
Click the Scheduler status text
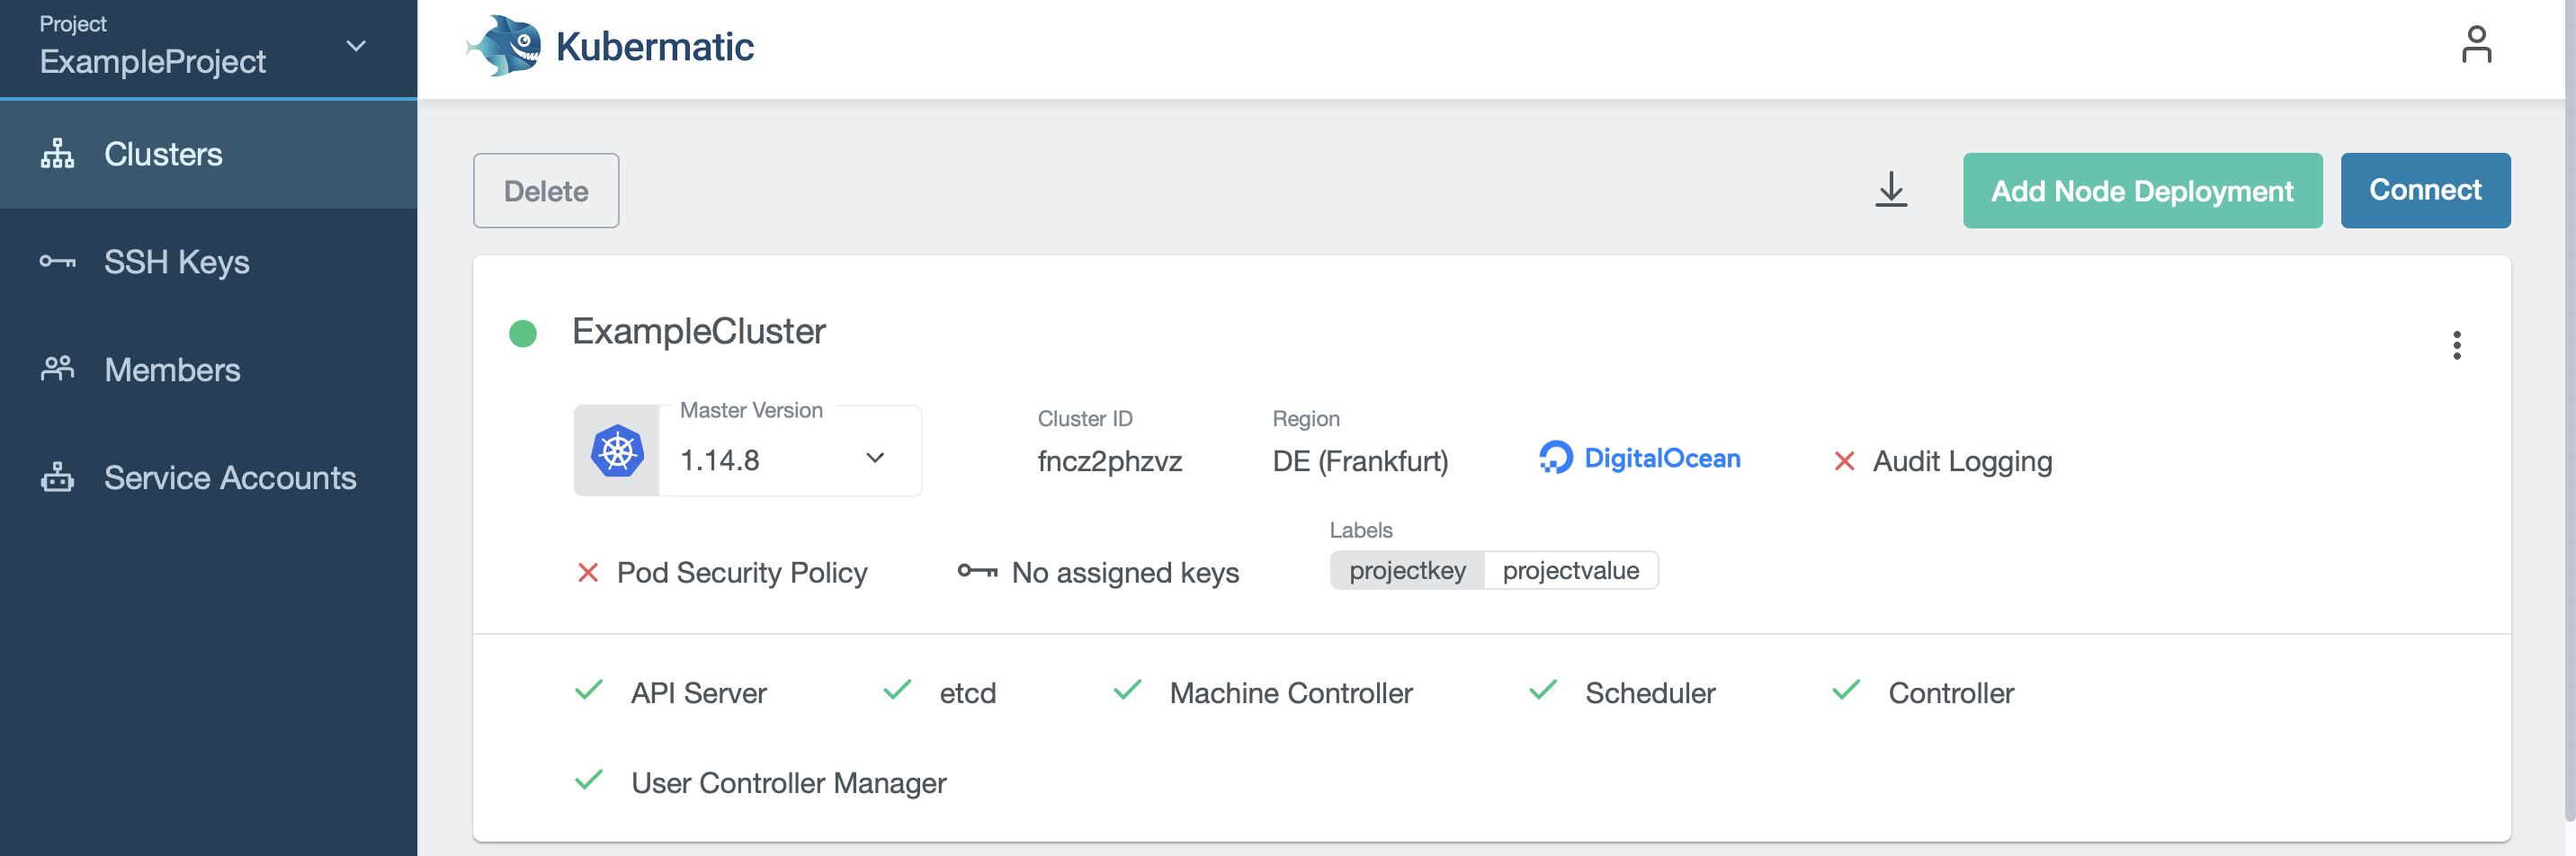point(1650,693)
